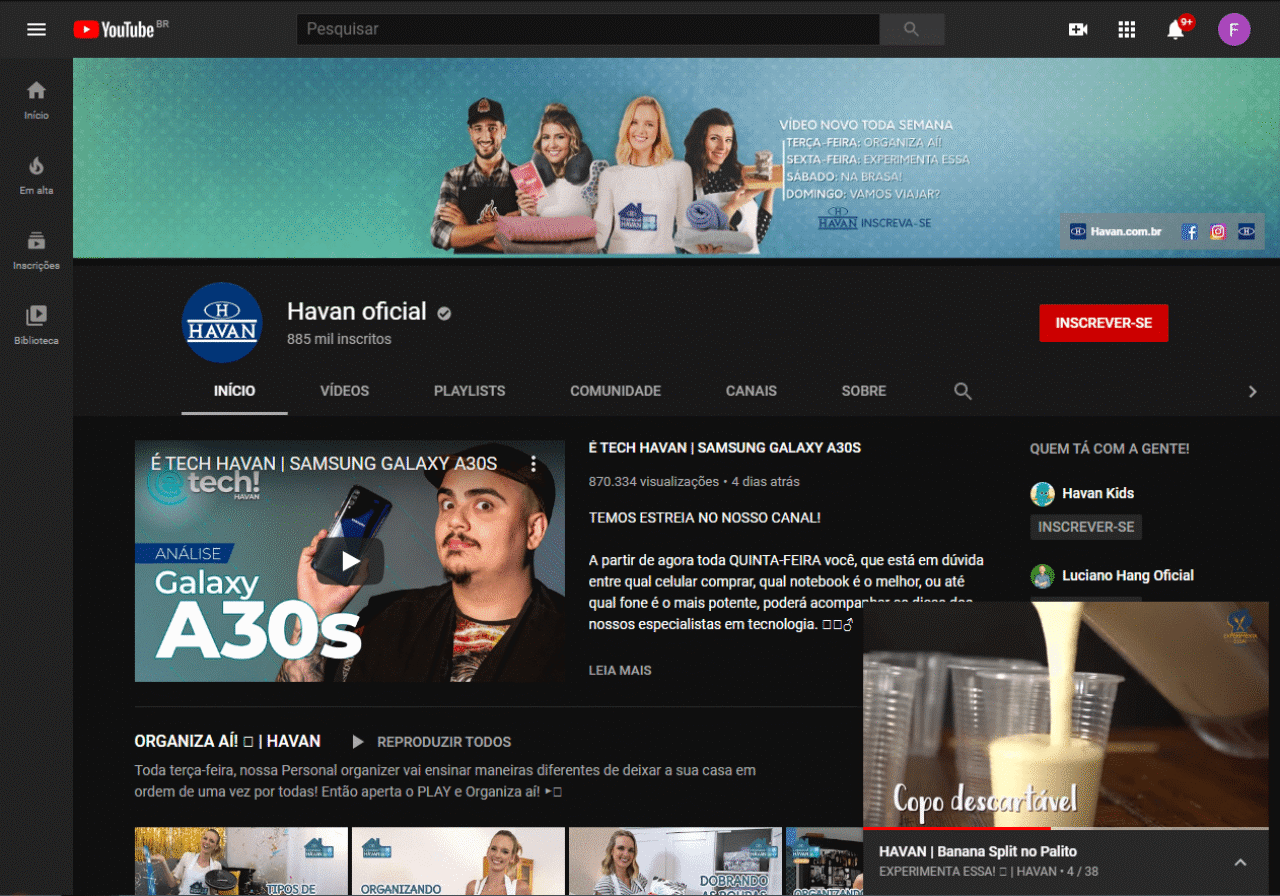Seek on the miniplayer progress bar

[x=1066, y=828]
